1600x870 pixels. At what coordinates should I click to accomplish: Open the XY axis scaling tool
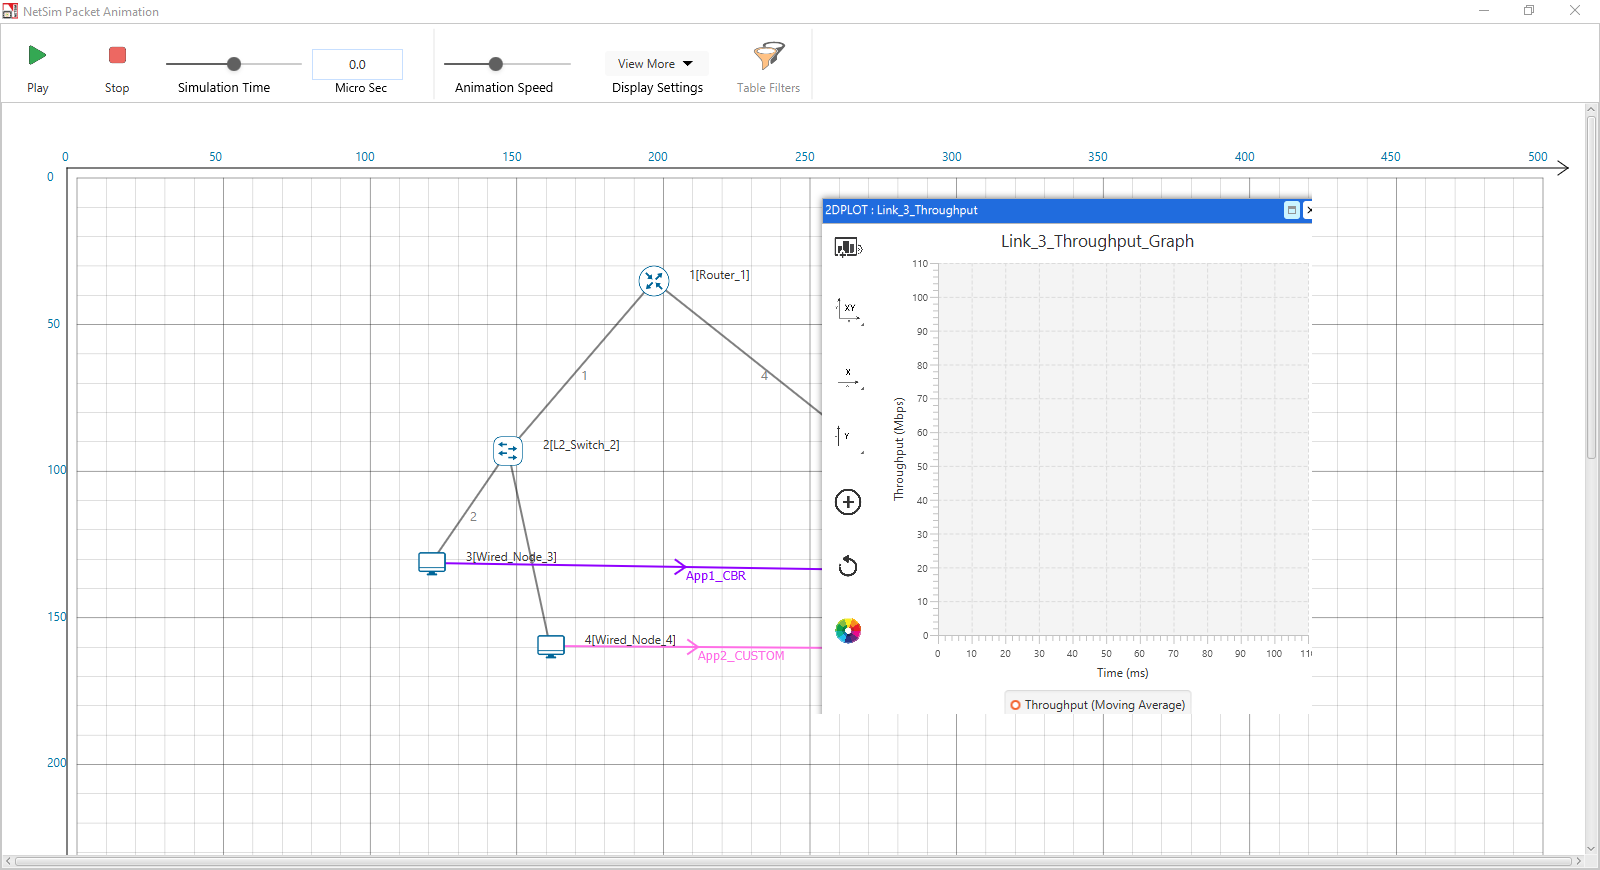[x=849, y=311]
